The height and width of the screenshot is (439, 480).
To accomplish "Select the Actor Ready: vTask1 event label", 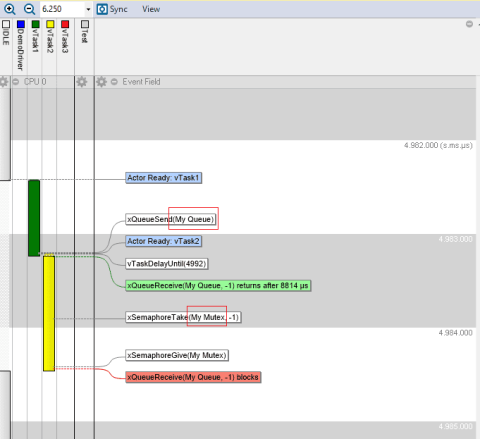I will (163, 178).
